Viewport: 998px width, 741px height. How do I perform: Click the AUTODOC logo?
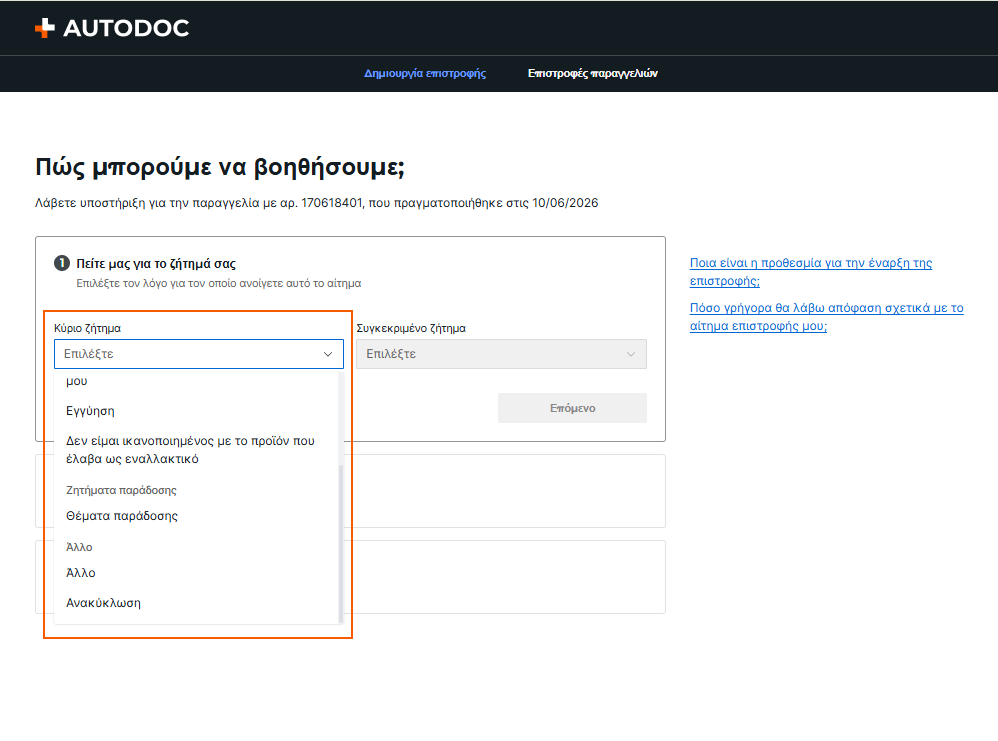pyautogui.click(x=112, y=28)
